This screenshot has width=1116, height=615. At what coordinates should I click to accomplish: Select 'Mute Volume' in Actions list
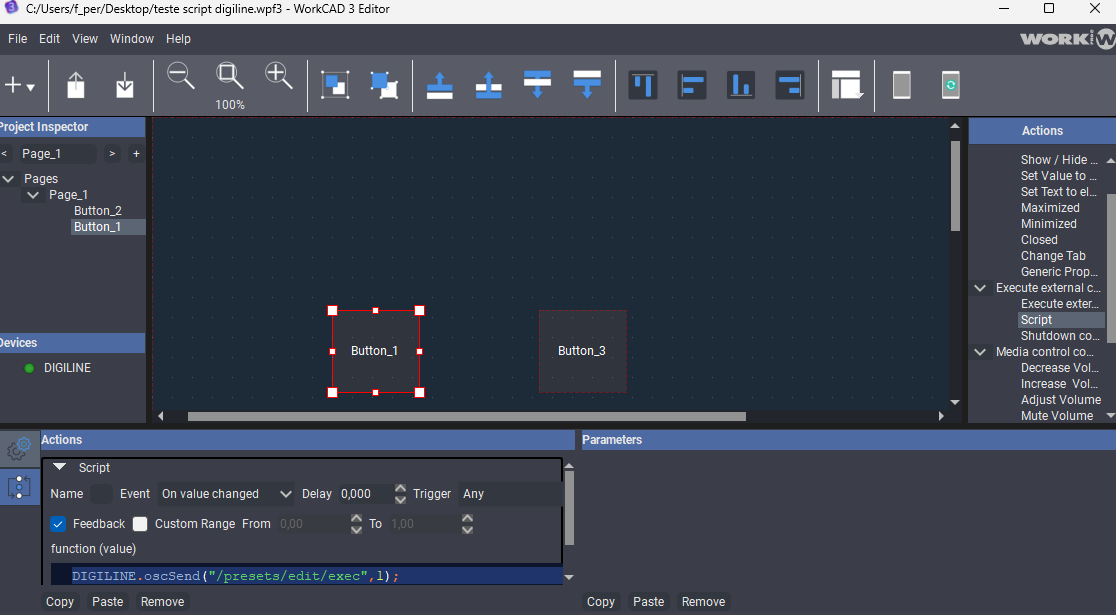(1057, 416)
